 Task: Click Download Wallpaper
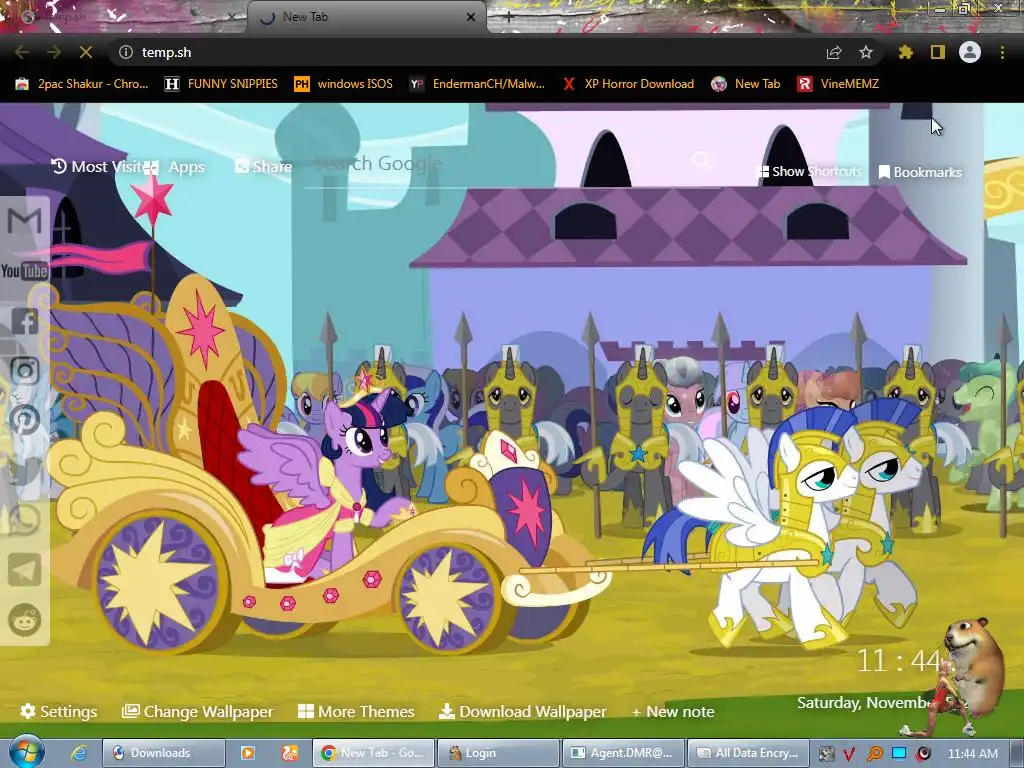(x=522, y=712)
